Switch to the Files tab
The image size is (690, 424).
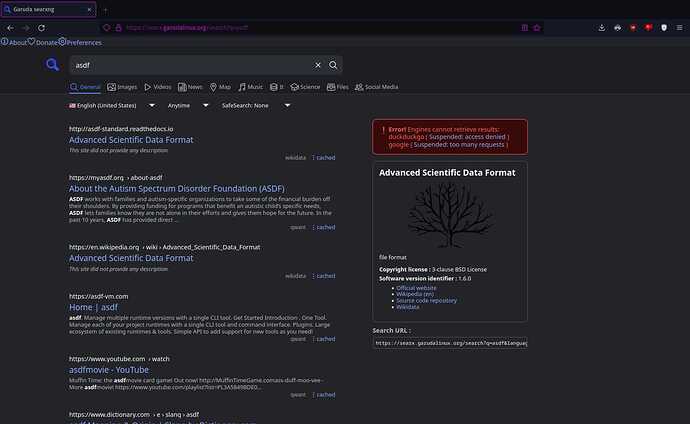coord(338,87)
